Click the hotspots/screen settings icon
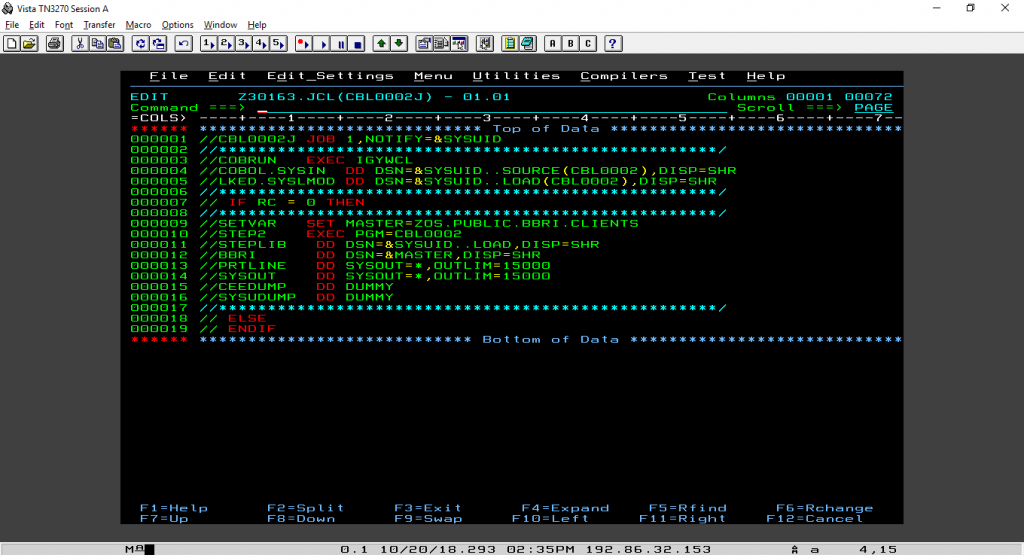1024x558 pixels. (459, 44)
